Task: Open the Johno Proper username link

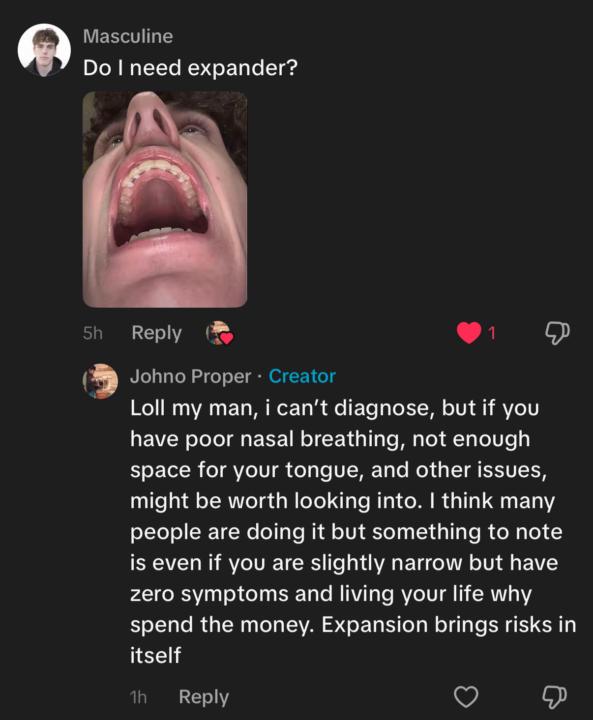Action: (x=191, y=377)
